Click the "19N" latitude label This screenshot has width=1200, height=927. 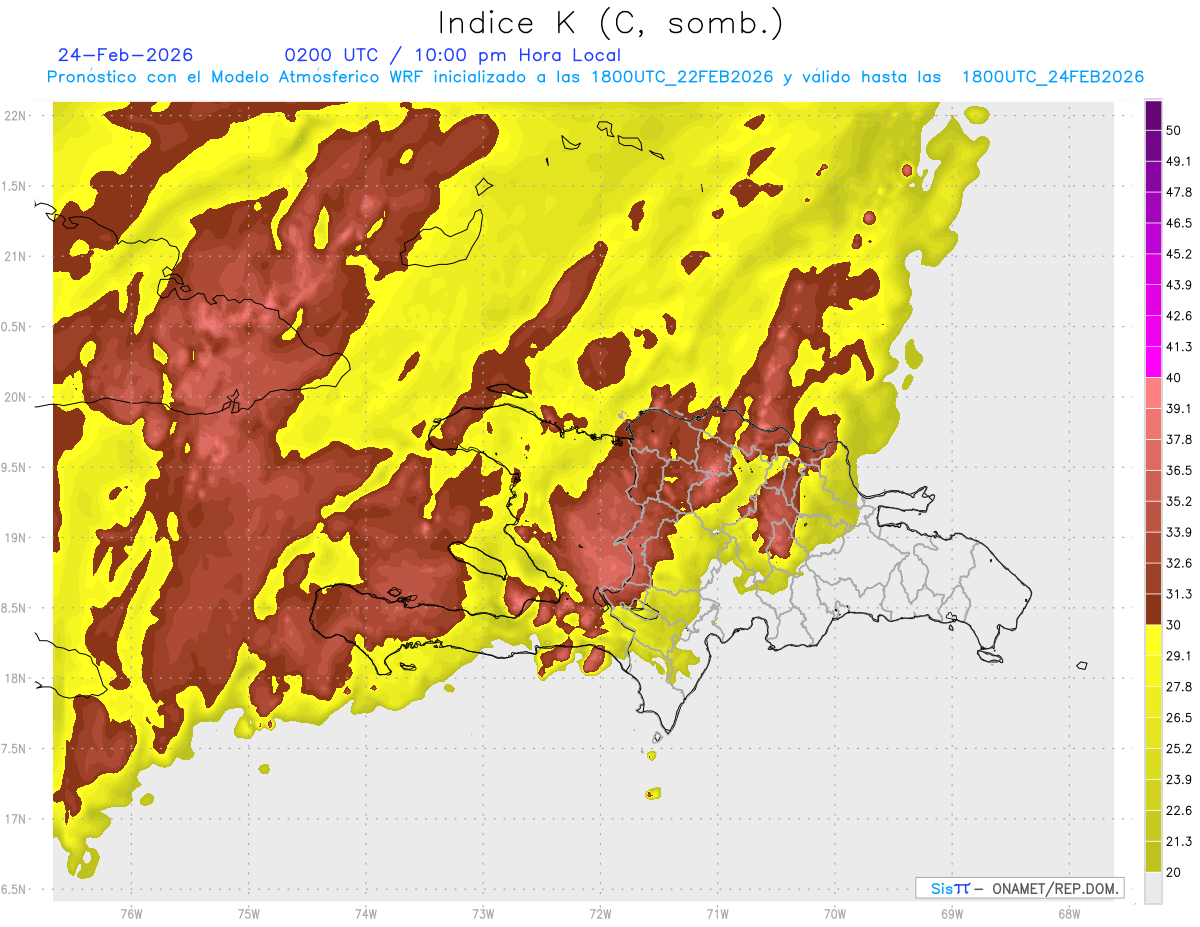tap(15, 538)
